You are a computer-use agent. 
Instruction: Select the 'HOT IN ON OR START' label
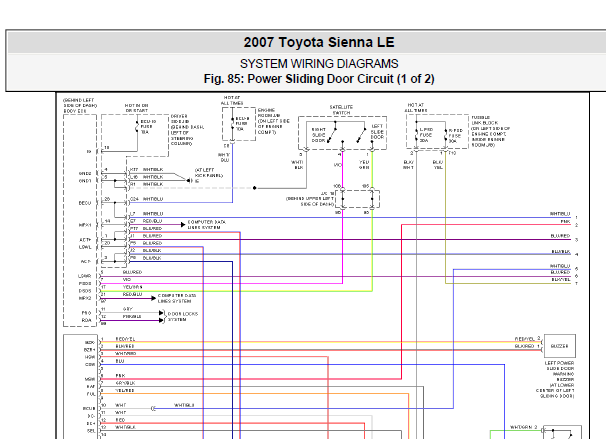136,108
